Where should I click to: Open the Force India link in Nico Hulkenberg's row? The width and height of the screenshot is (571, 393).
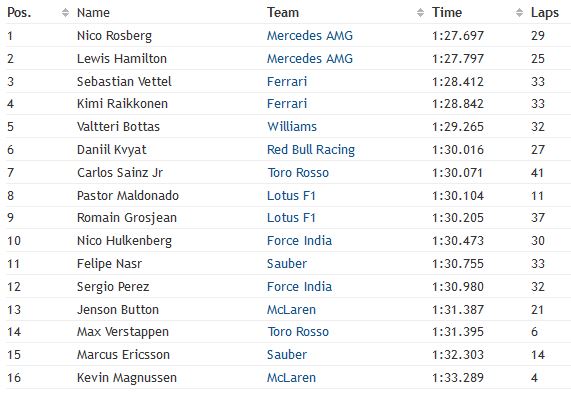(299, 241)
